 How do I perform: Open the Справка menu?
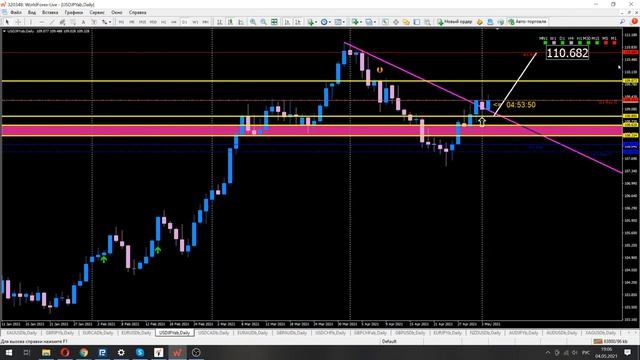point(138,12)
